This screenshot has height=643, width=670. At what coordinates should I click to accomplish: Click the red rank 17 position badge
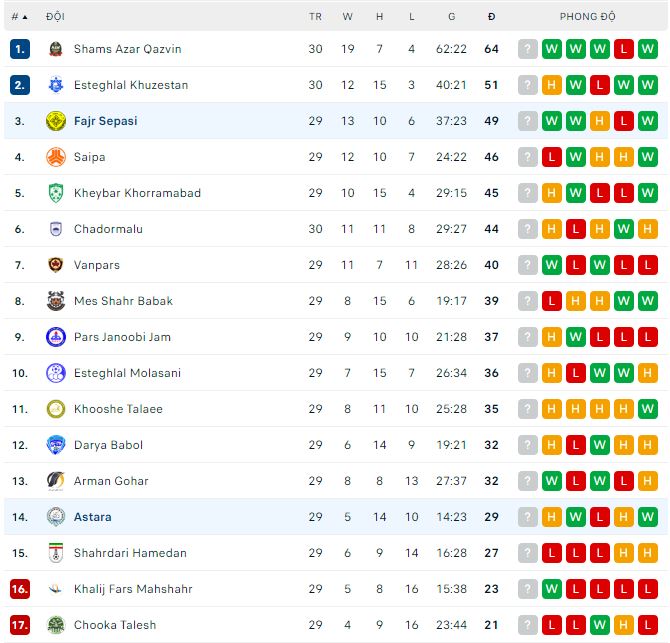click(x=20, y=625)
